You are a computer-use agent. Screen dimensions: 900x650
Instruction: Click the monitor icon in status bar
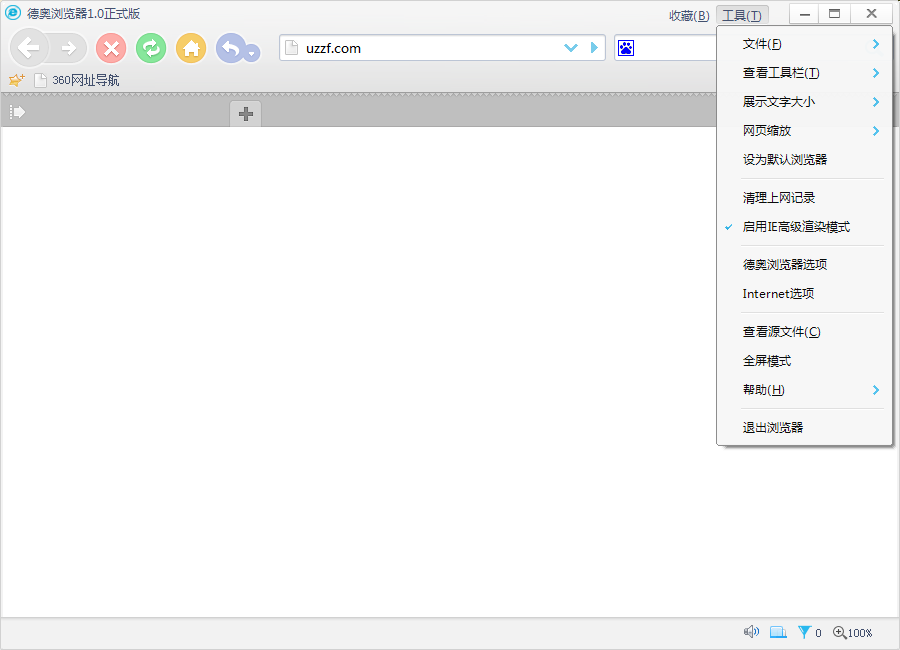click(778, 632)
